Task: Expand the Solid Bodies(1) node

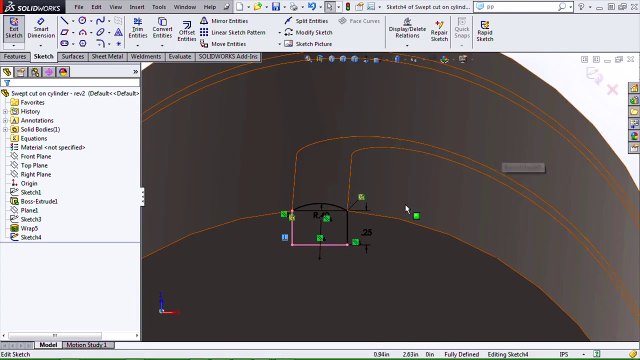Action: [5, 129]
